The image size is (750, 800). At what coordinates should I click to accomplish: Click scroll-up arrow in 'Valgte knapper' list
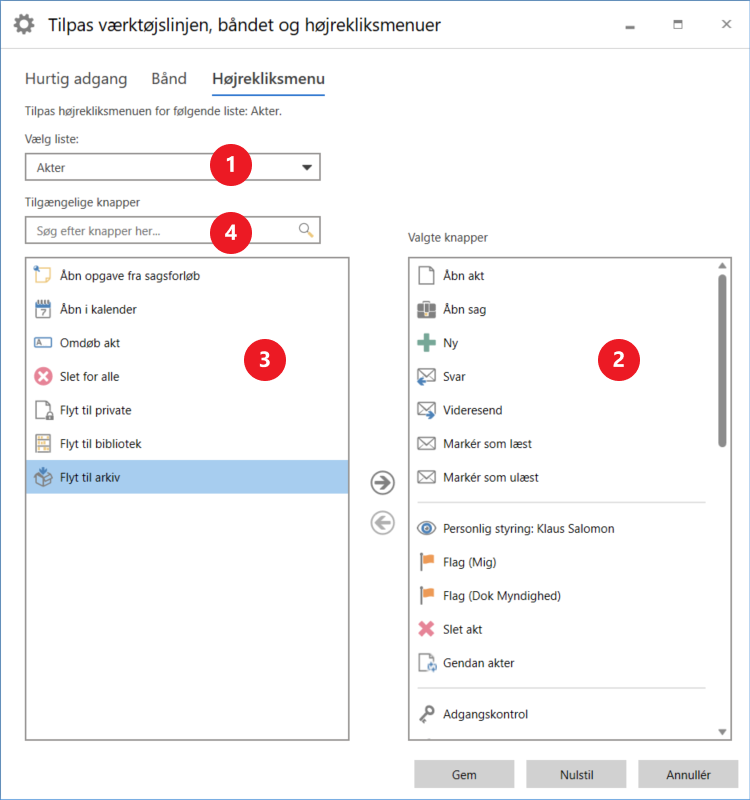click(722, 265)
